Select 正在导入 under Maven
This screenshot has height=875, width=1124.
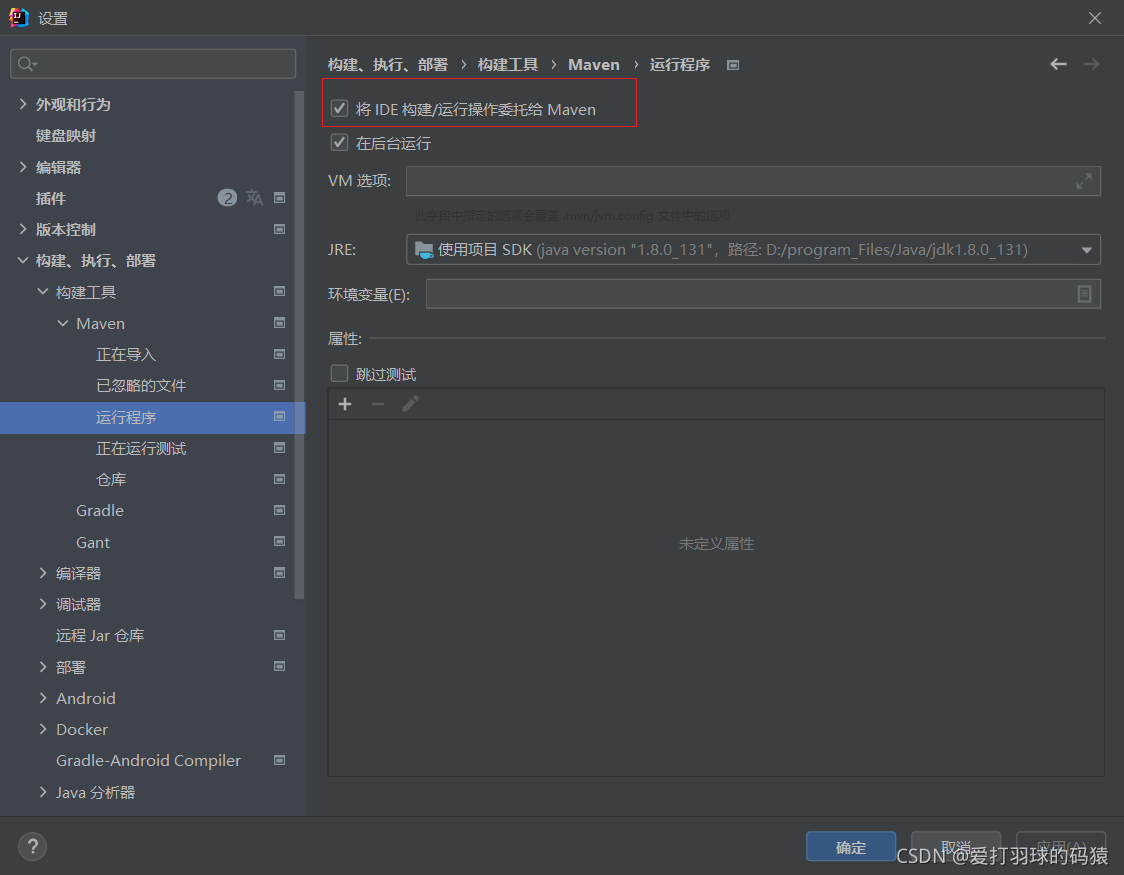coord(126,354)
